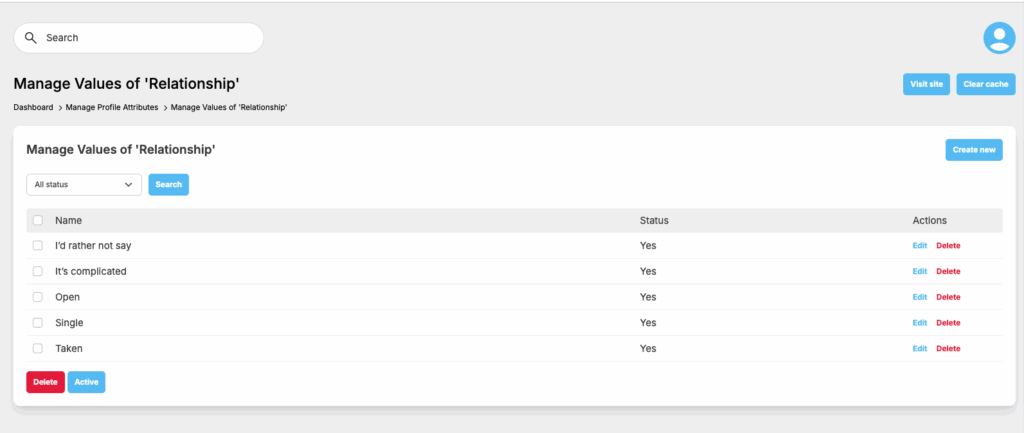Screen dimensions: 1024x433
Task: Open the 'All status' dropdown
Action: click(x=84, y=185)
